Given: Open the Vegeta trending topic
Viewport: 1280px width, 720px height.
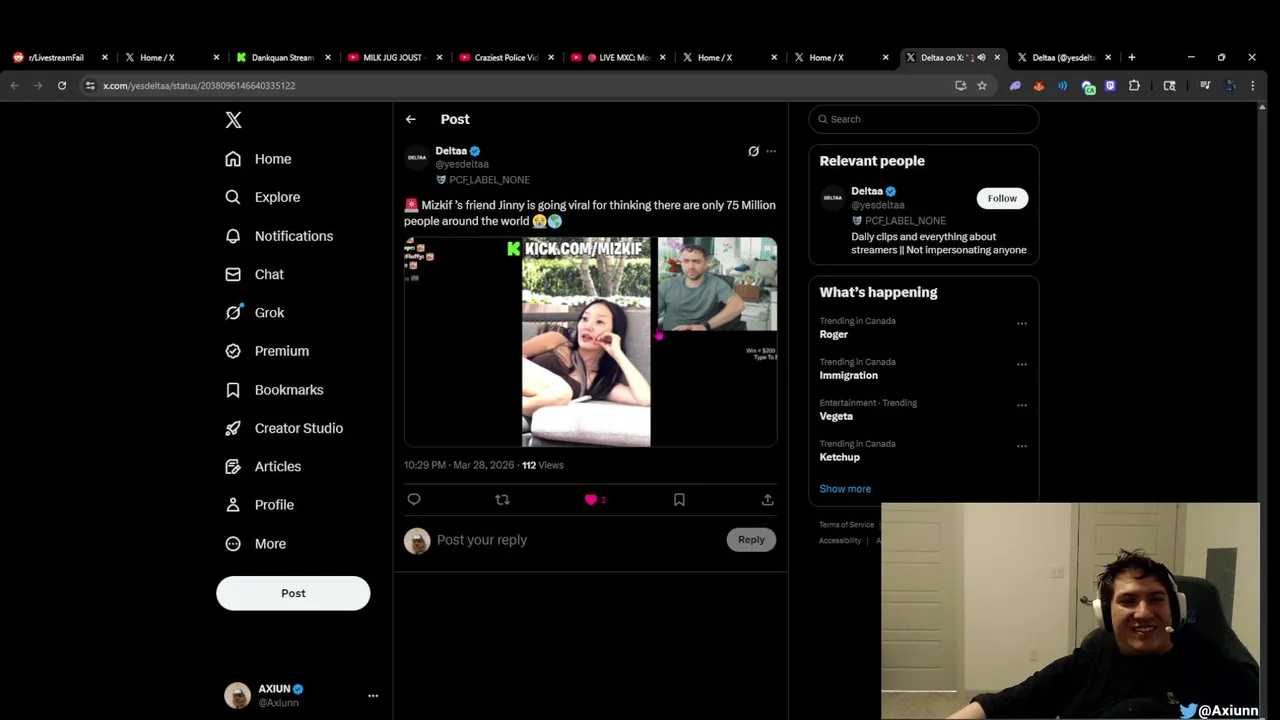Looking at the screenshot, I should click(x=836, y=416).
